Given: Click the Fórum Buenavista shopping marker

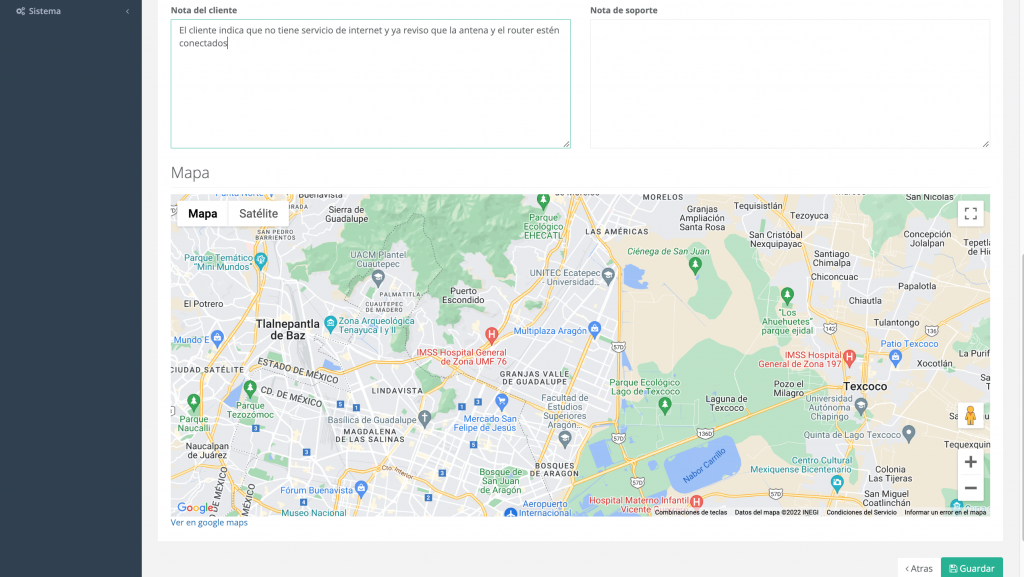Looking at the screenshot, I should point(361,488).
